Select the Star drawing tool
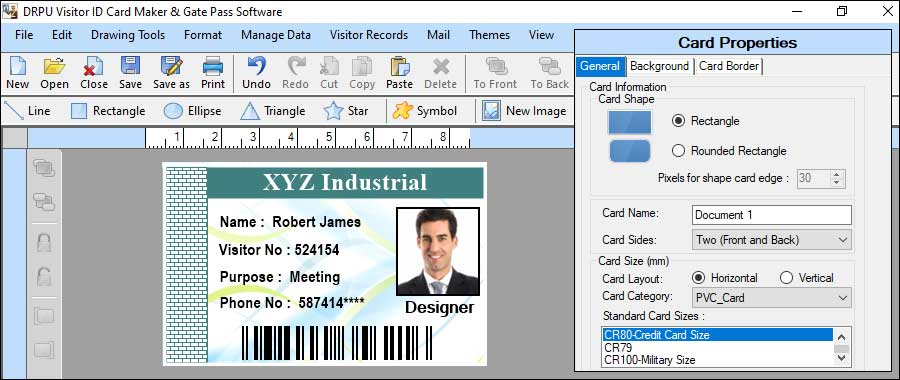Screen dimensions: 900x380 [346, 111]
